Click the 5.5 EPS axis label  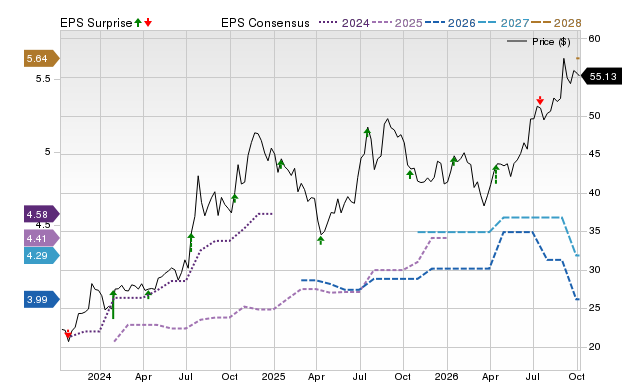(x=43, y=79)
